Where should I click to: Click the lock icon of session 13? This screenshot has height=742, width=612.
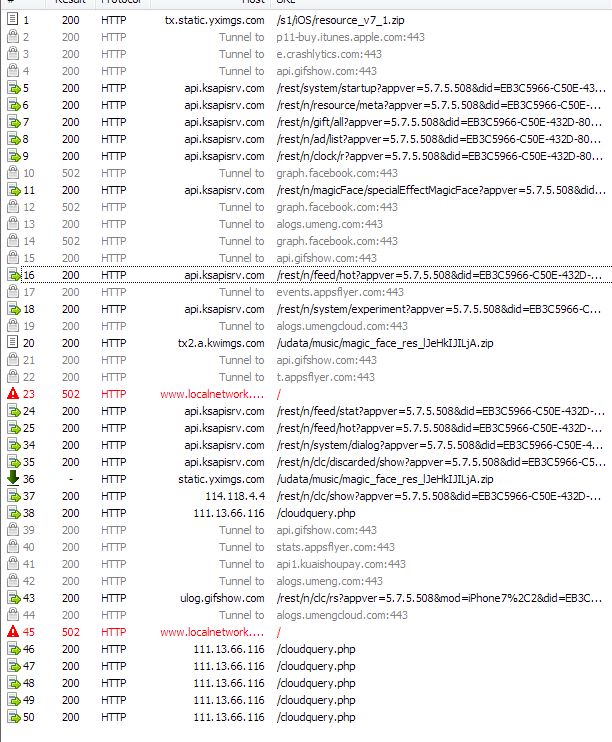pos(13,224)
